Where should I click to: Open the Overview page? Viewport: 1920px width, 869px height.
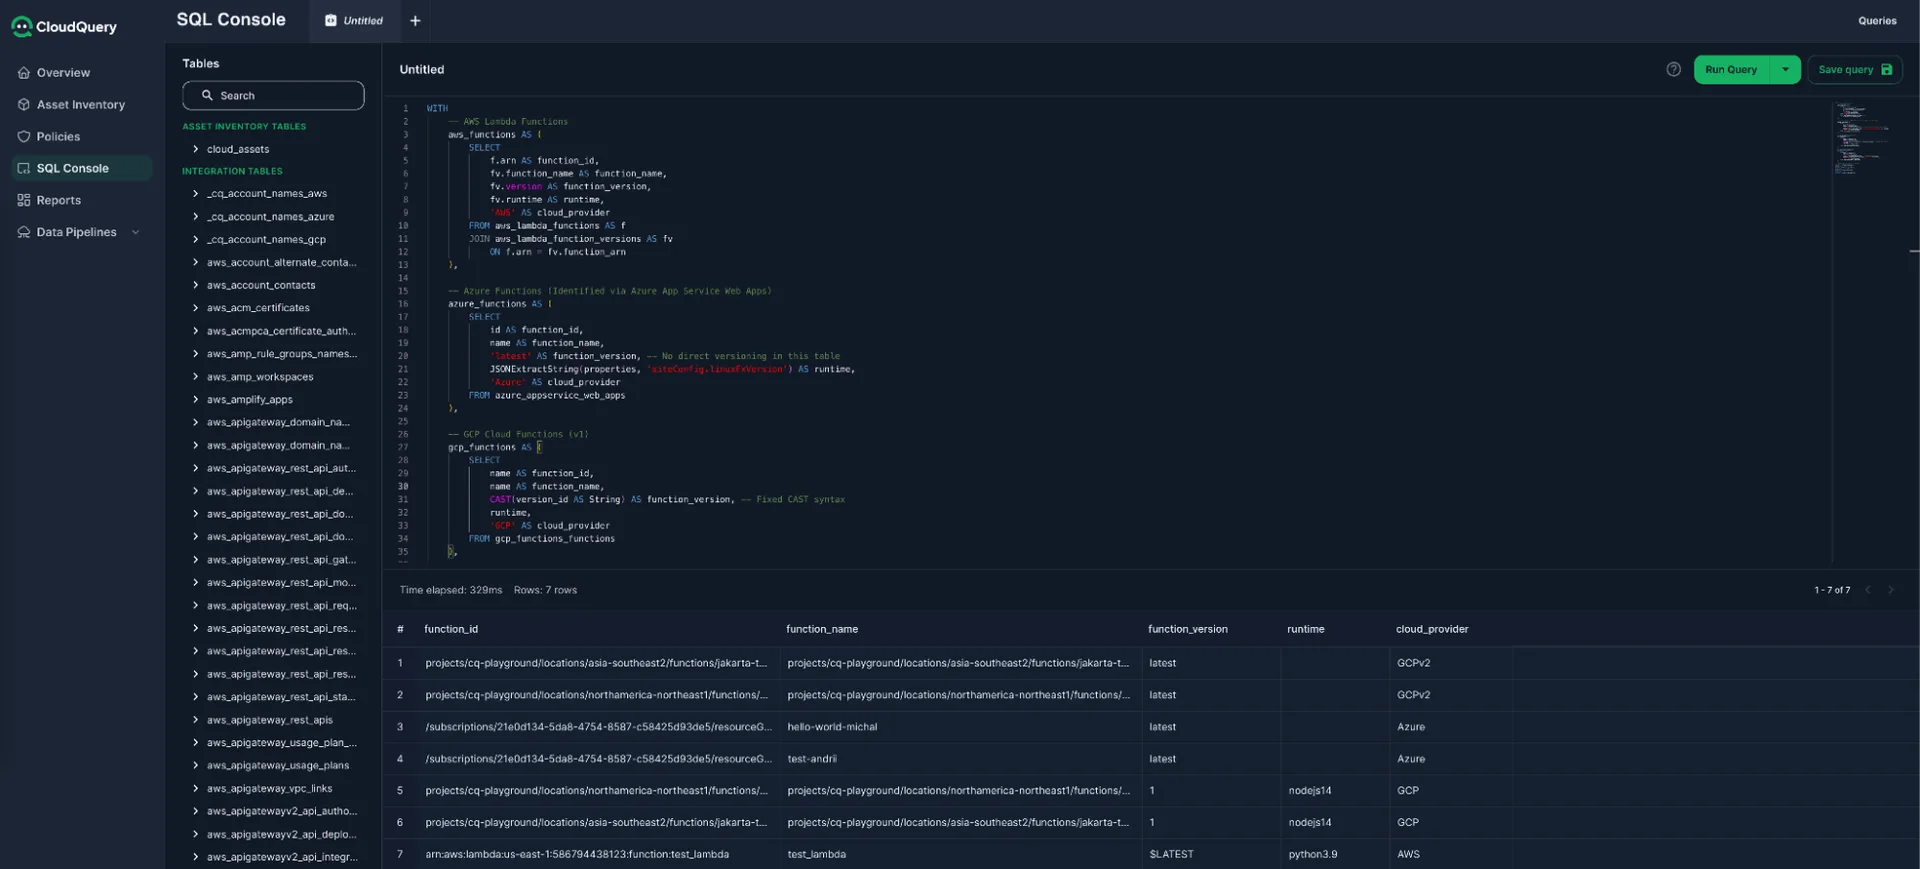[x=63, y=73]
